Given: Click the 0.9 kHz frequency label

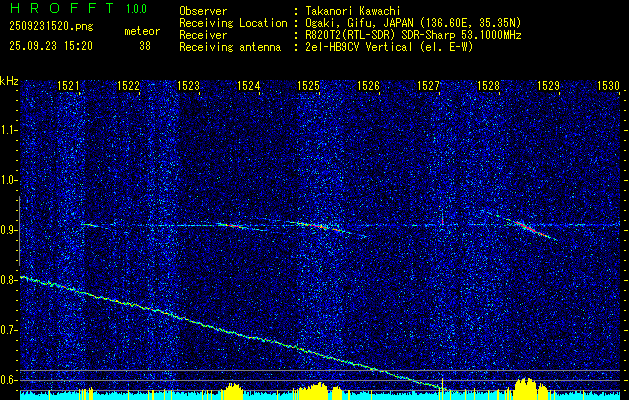Looking at the screenshot, I should [9, 230].
